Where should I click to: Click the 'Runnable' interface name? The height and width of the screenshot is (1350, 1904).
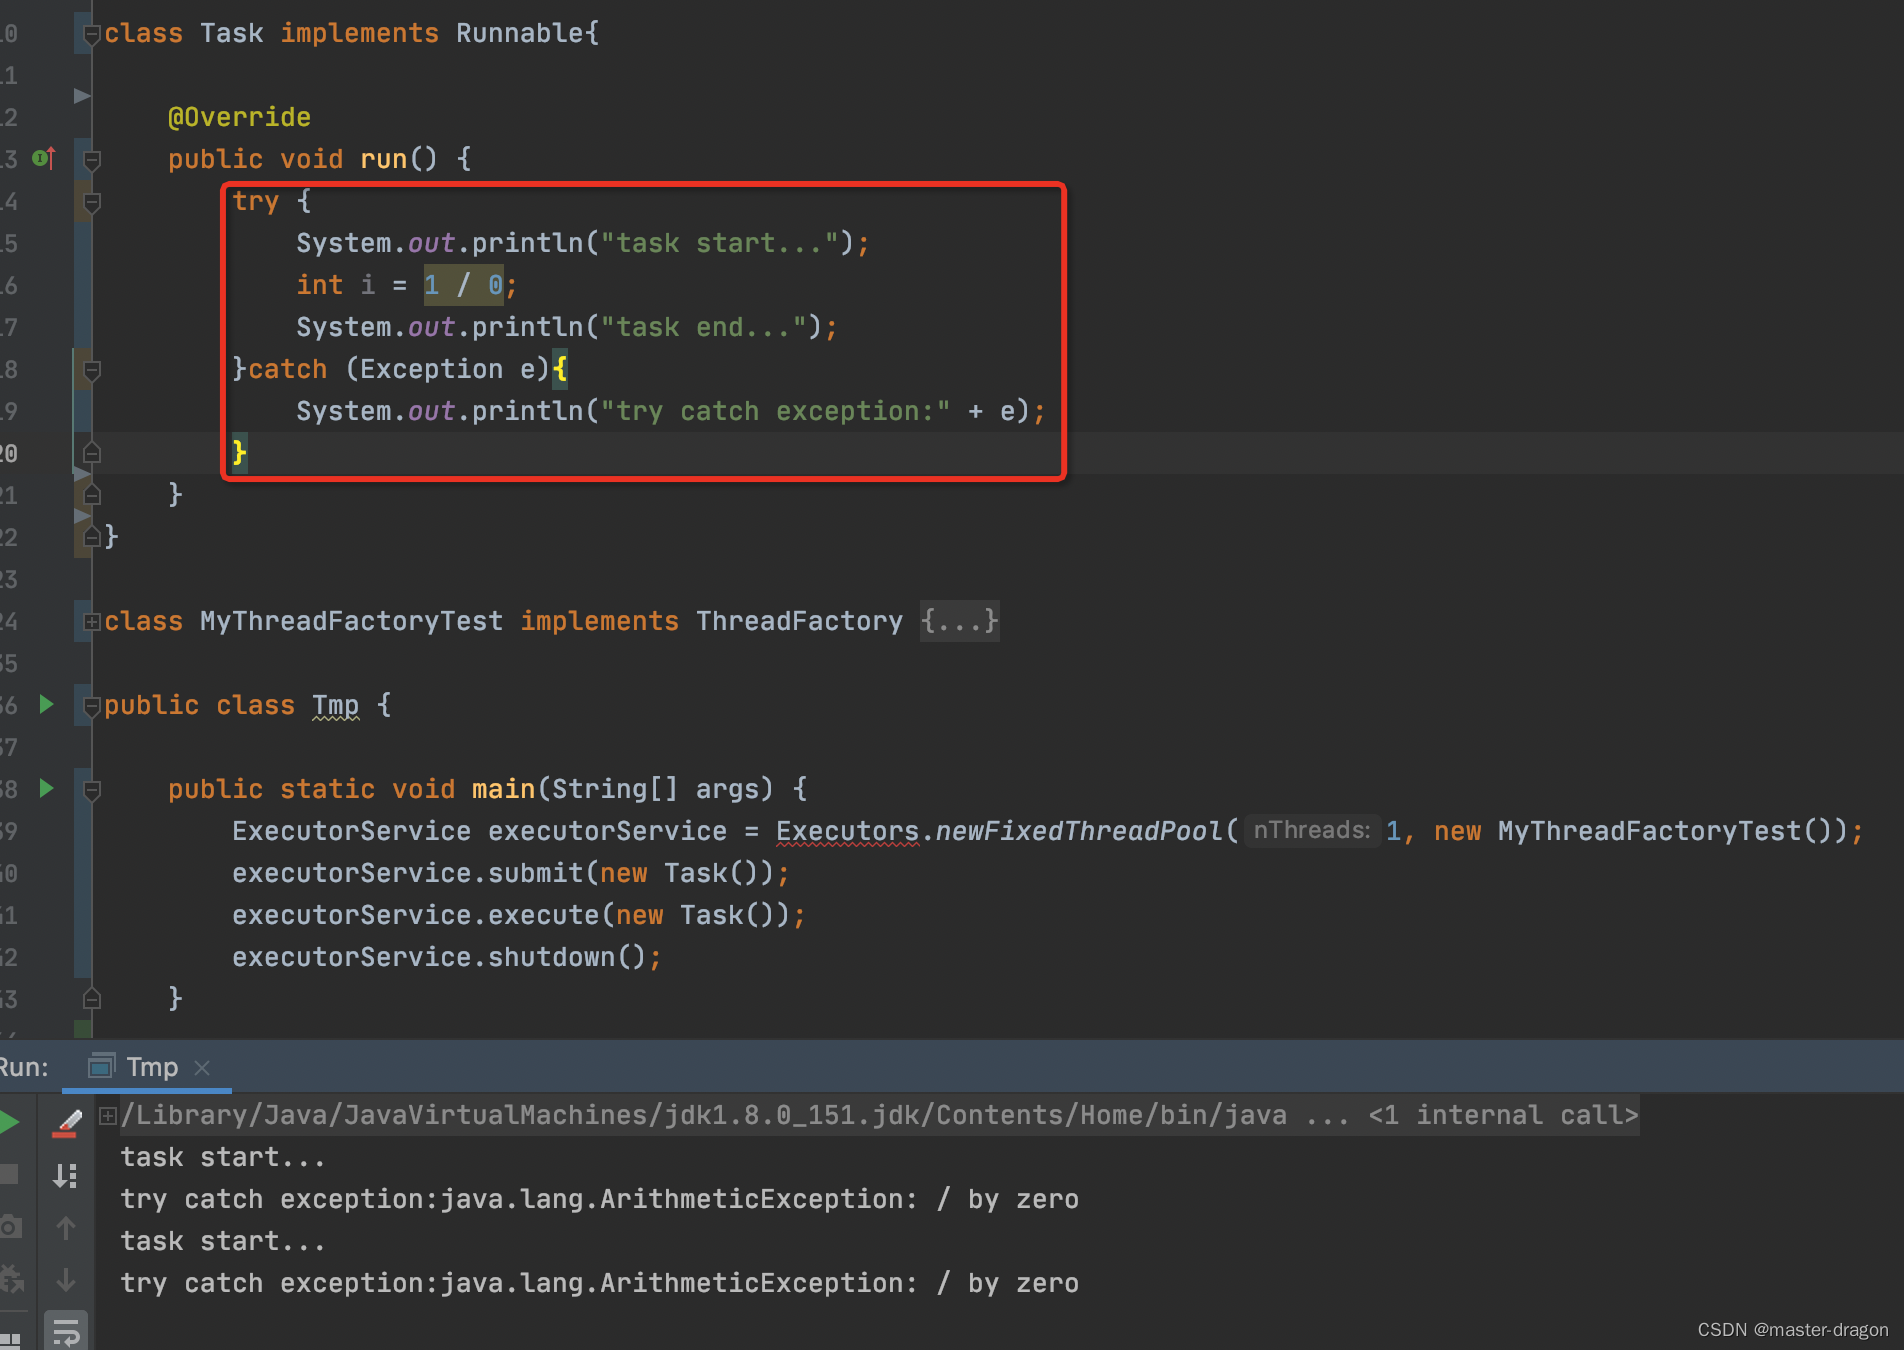(x=519, y=33)
